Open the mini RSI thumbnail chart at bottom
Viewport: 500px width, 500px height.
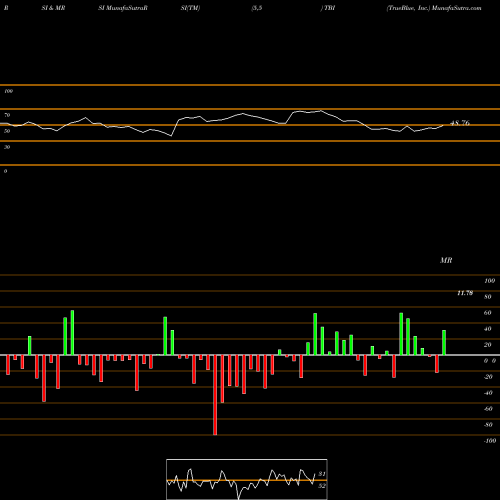tap(247, 479)
